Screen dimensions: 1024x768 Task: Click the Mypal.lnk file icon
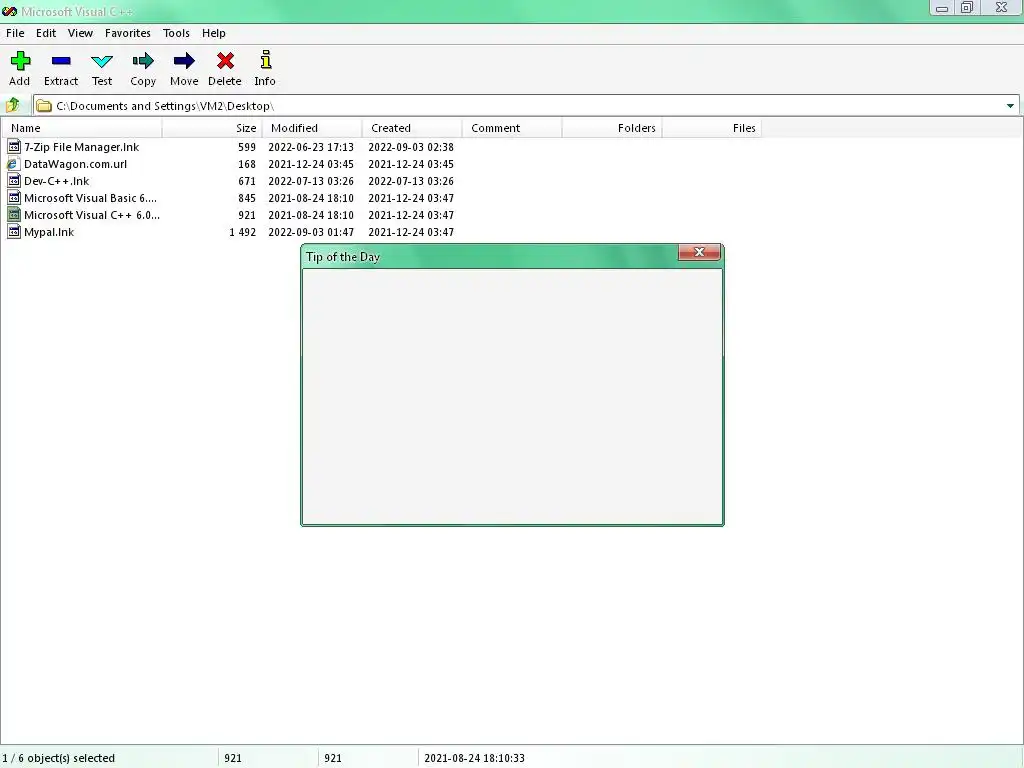click(x=14, y=232)
